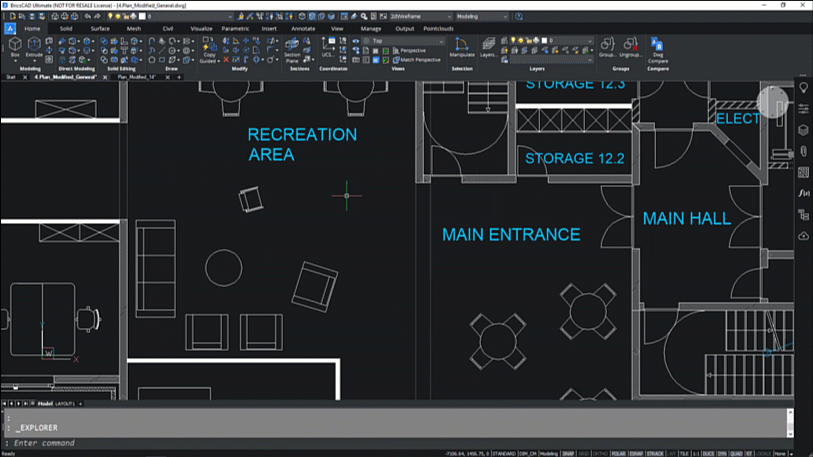Open the UCS coordinates tool
Viewport: 813px width, 457px height.
pos(327,47)
